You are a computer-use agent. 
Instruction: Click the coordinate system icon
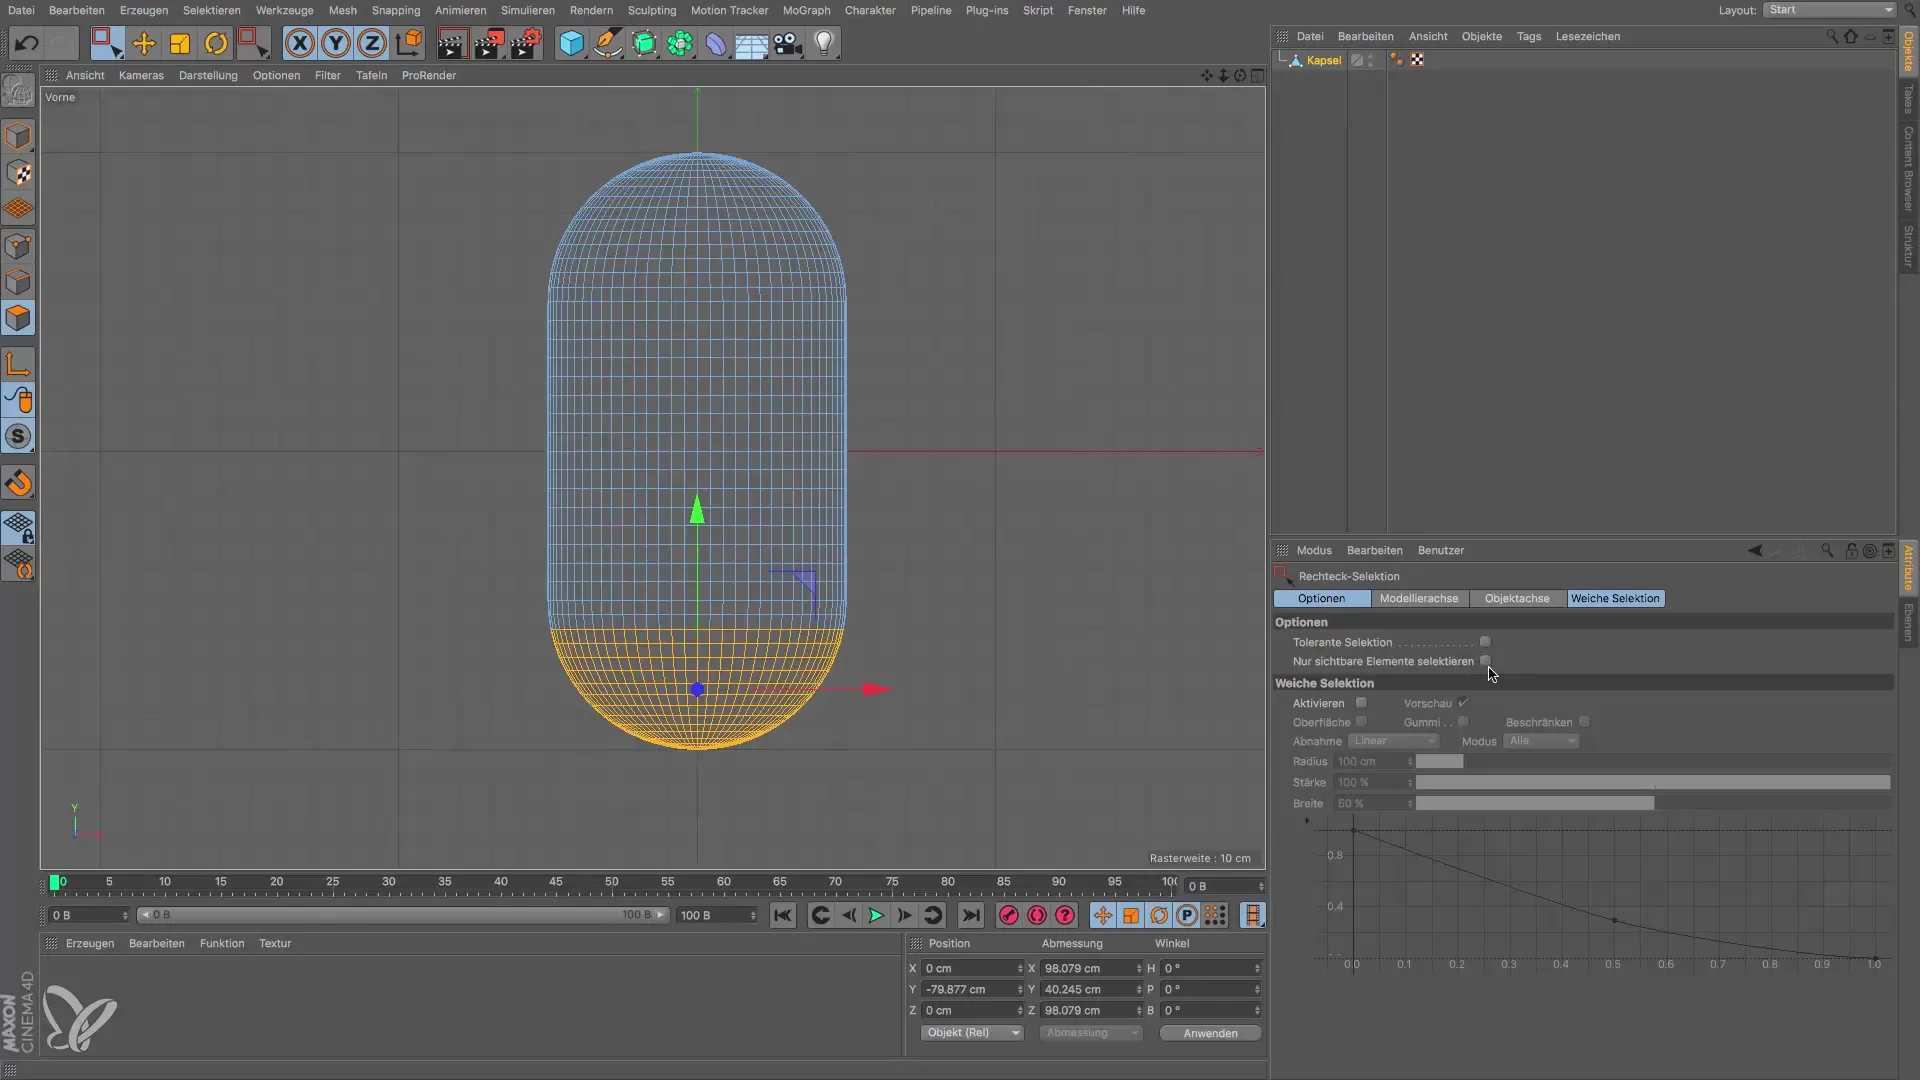tap(409, 44)
